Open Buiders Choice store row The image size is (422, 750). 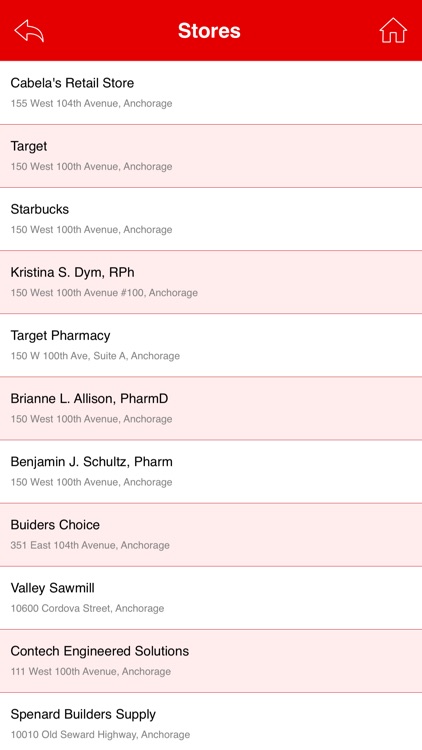211,535
